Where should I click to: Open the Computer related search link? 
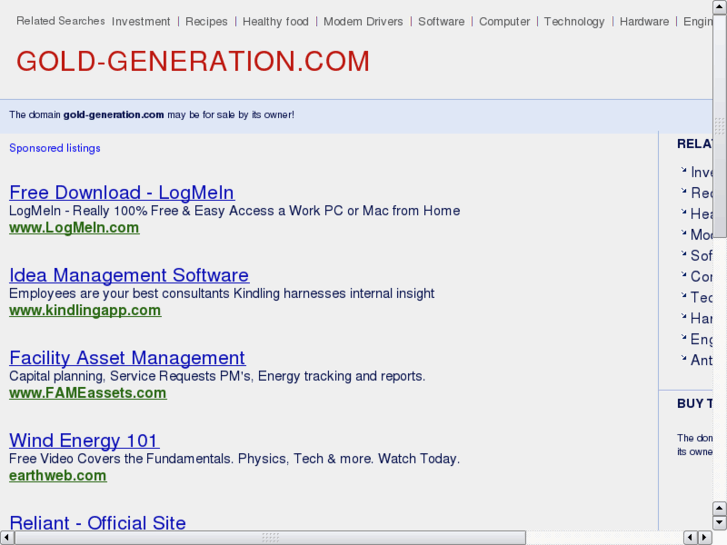tap(504, 22)
